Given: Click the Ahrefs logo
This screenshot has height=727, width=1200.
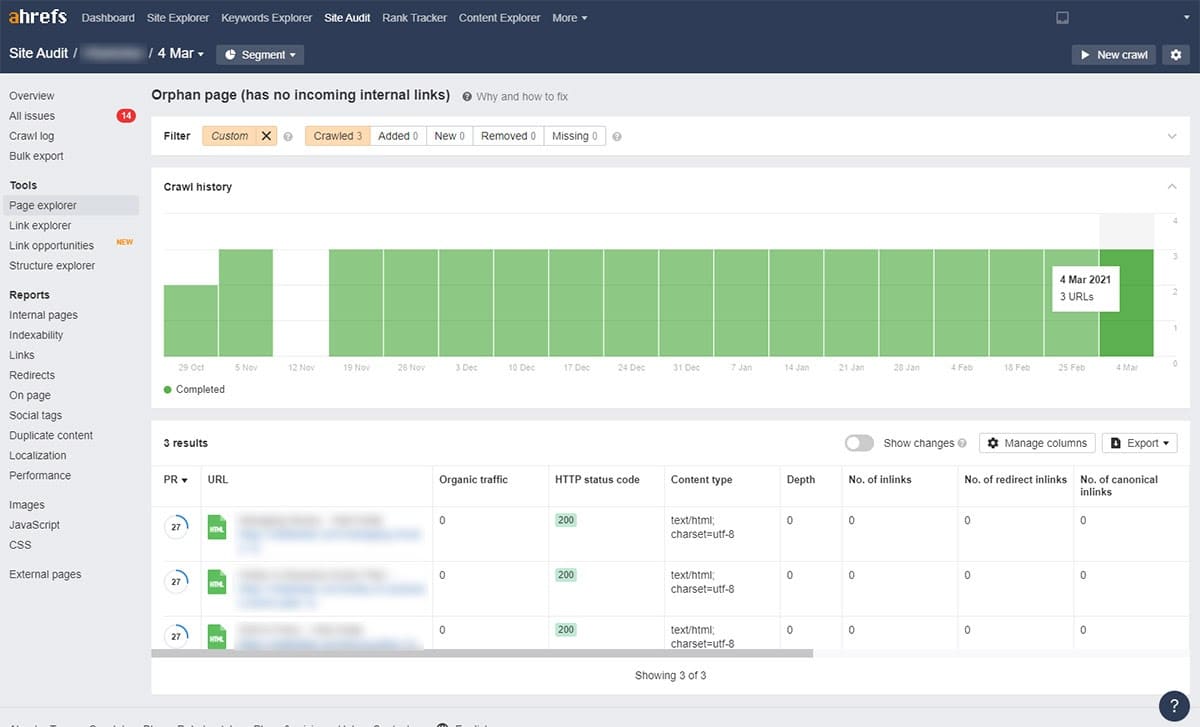Looking at the screenshot, I should (x=39, y=17).
